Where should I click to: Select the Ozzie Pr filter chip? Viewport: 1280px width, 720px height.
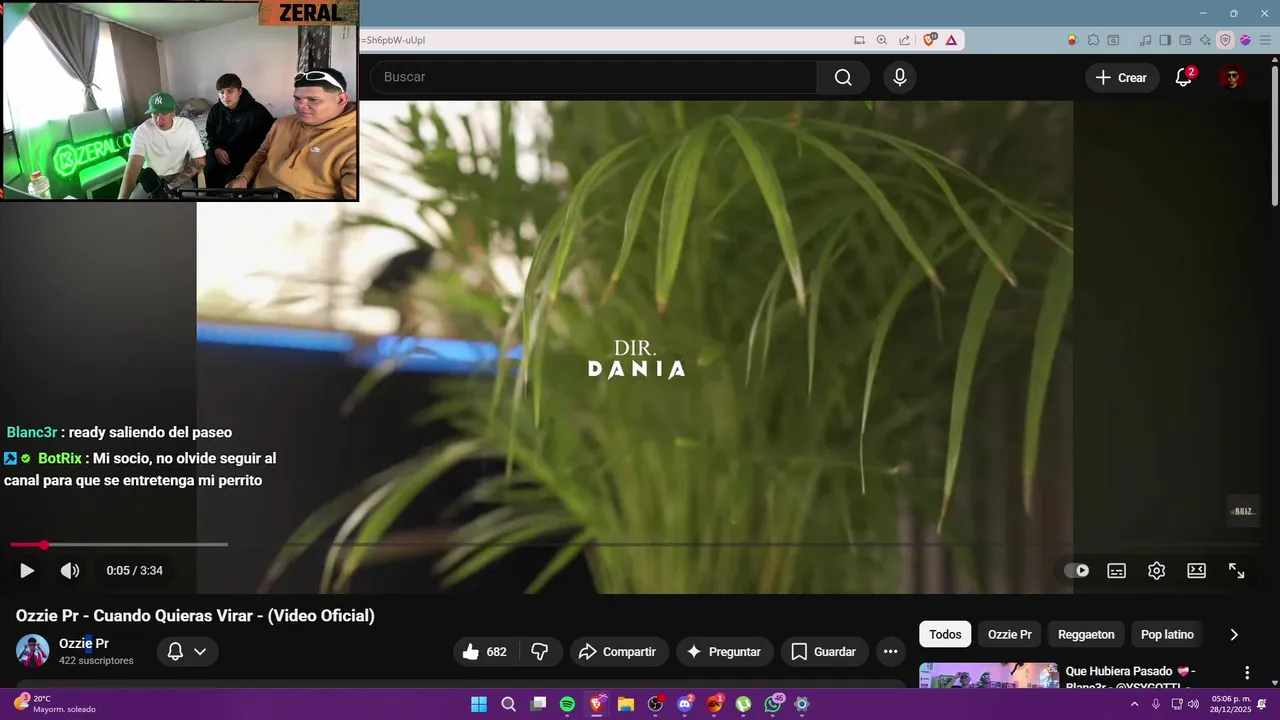[x=1010, y=634]
